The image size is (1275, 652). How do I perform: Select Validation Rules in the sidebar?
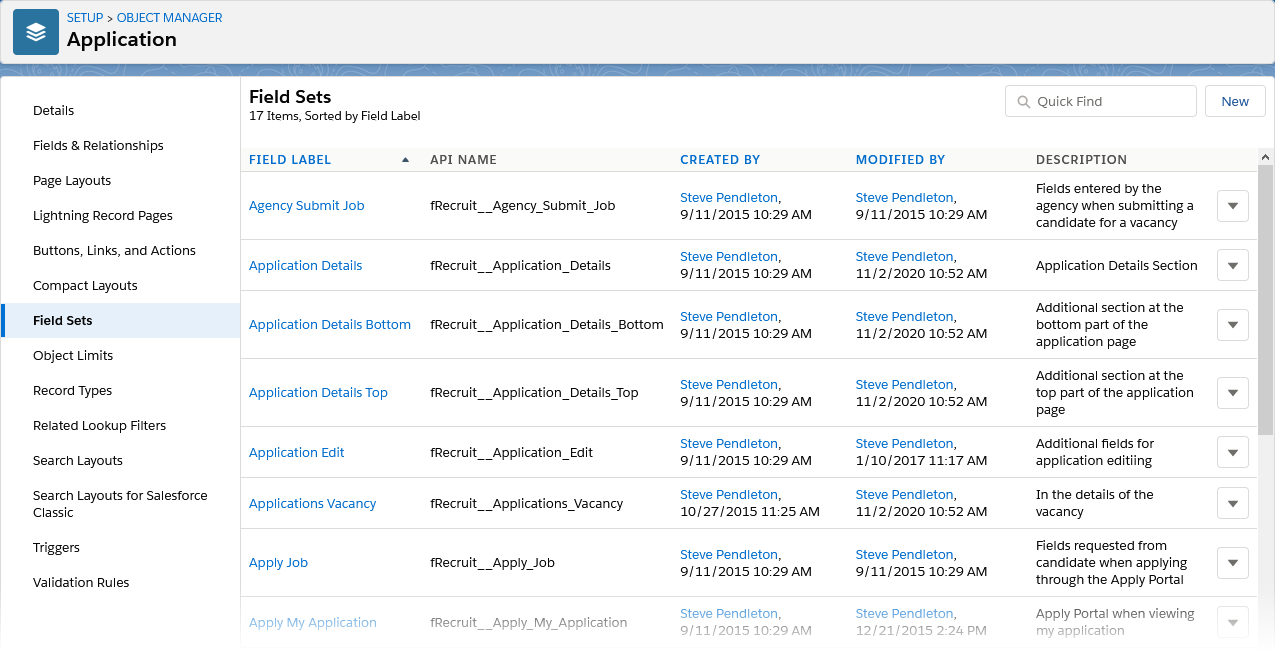tap(81, 583)
